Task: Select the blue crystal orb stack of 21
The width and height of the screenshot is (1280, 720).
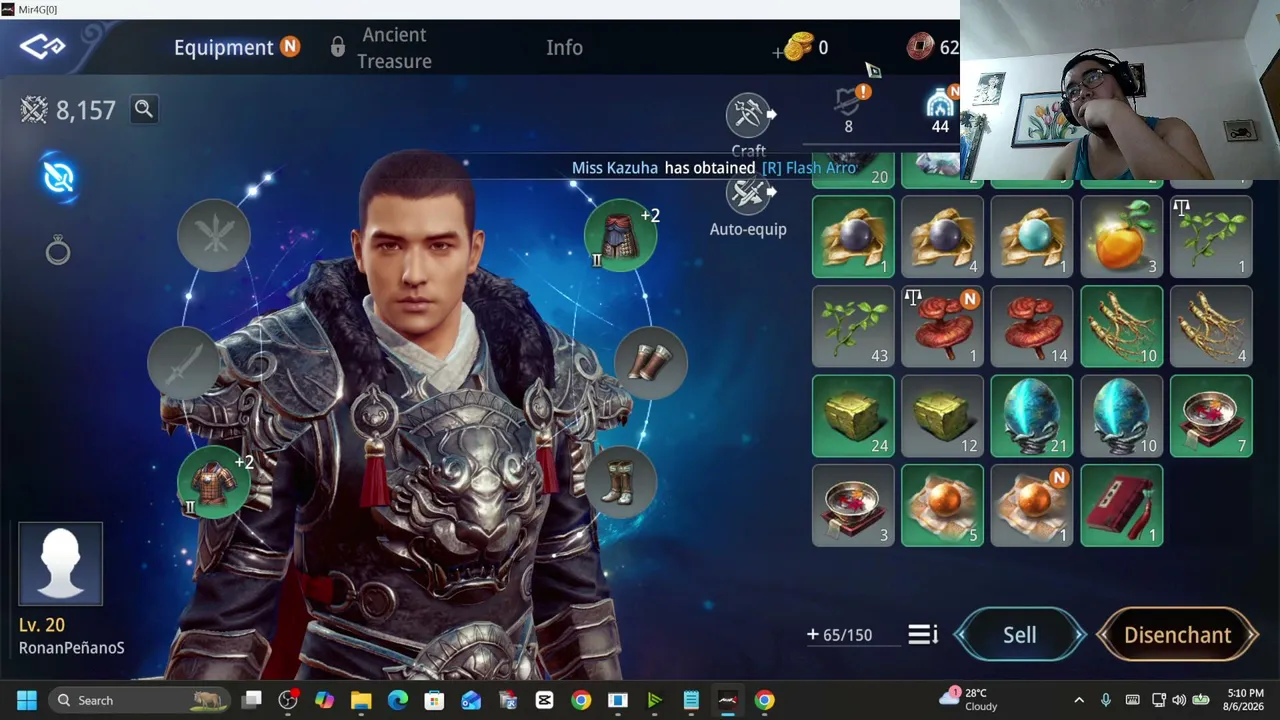Action: [x=1032, y=416]
